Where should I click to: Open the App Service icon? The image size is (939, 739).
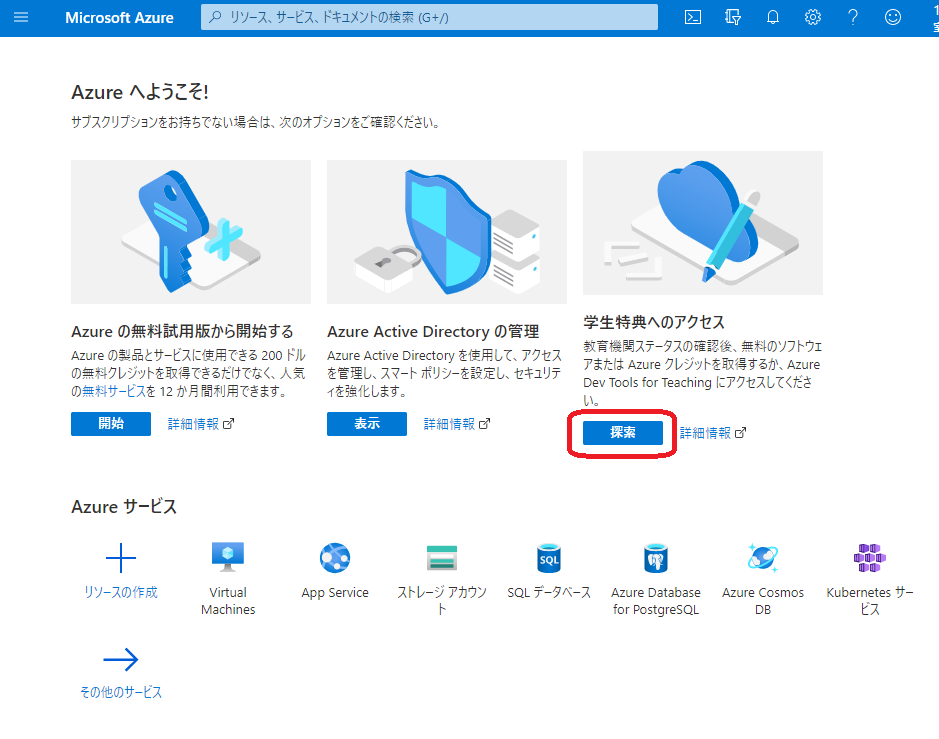(335, 558)
